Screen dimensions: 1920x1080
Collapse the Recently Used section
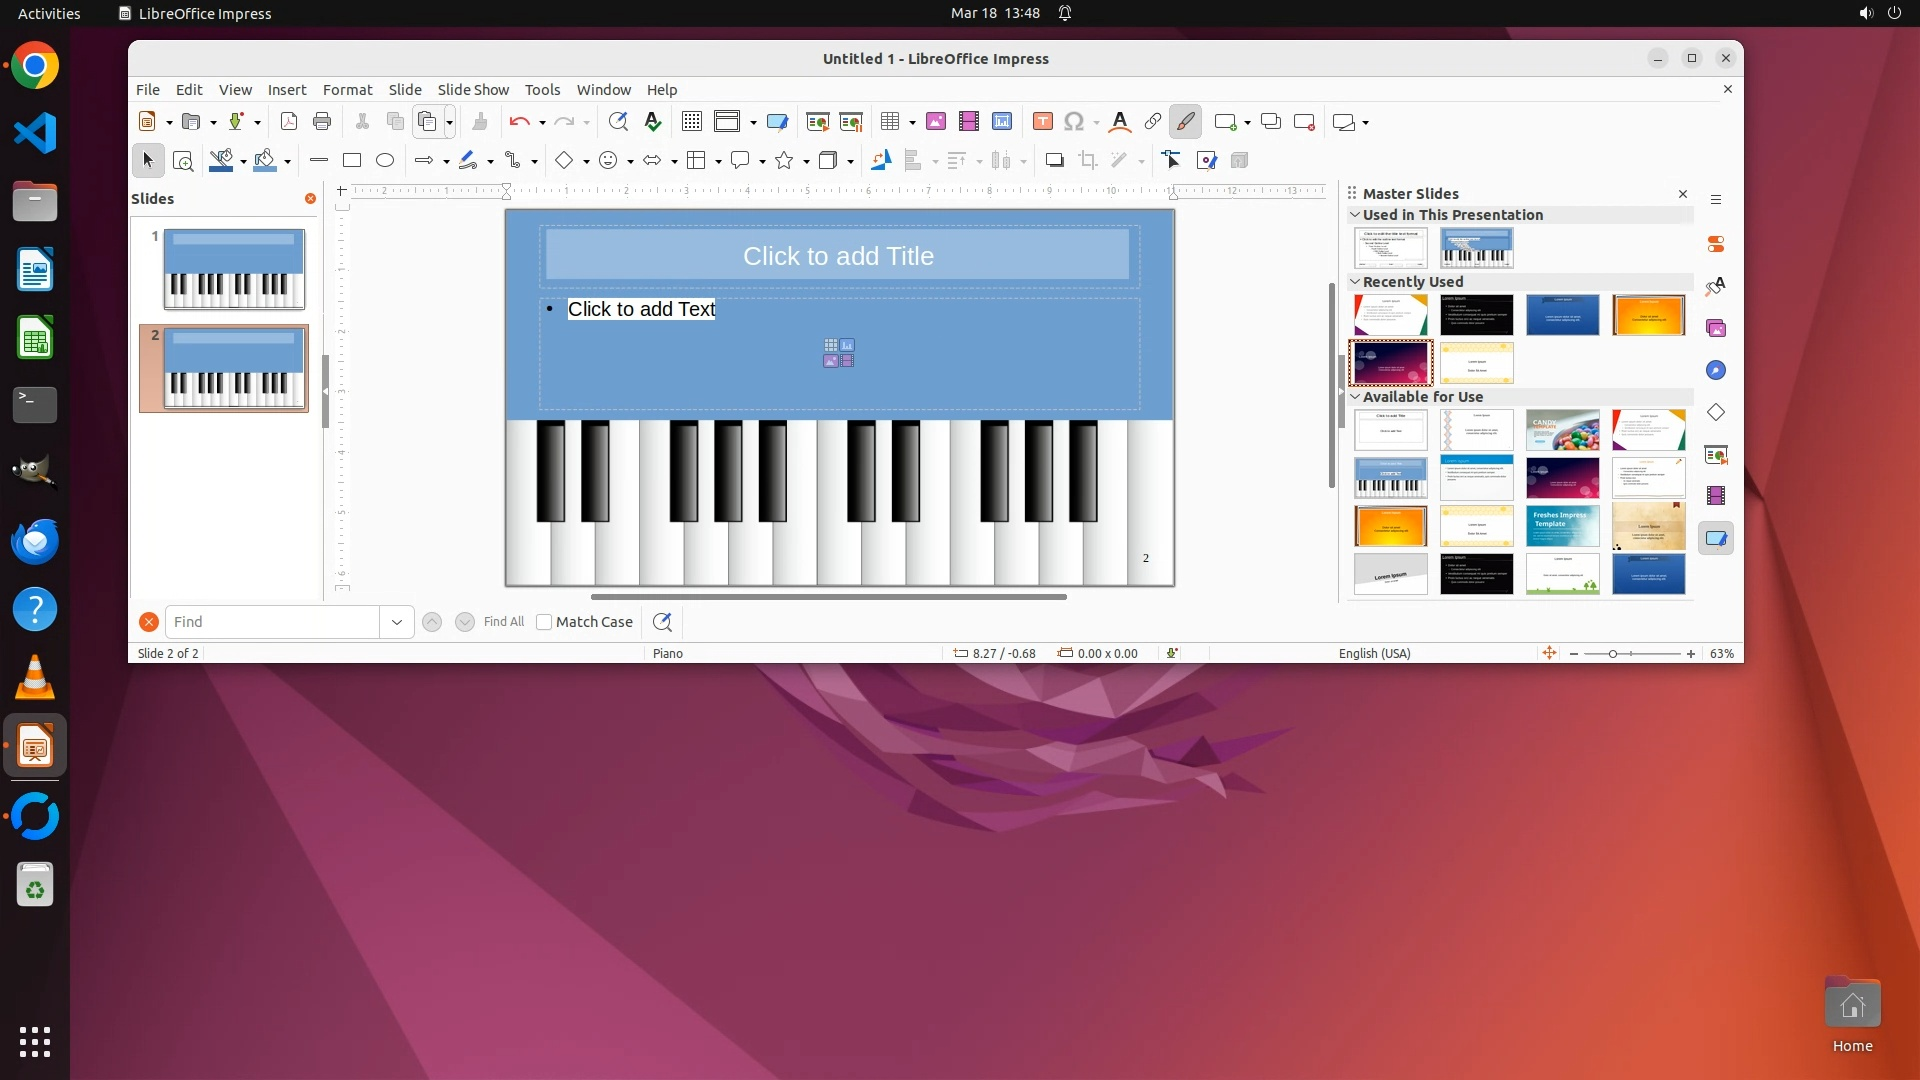tap(1355, 282)
